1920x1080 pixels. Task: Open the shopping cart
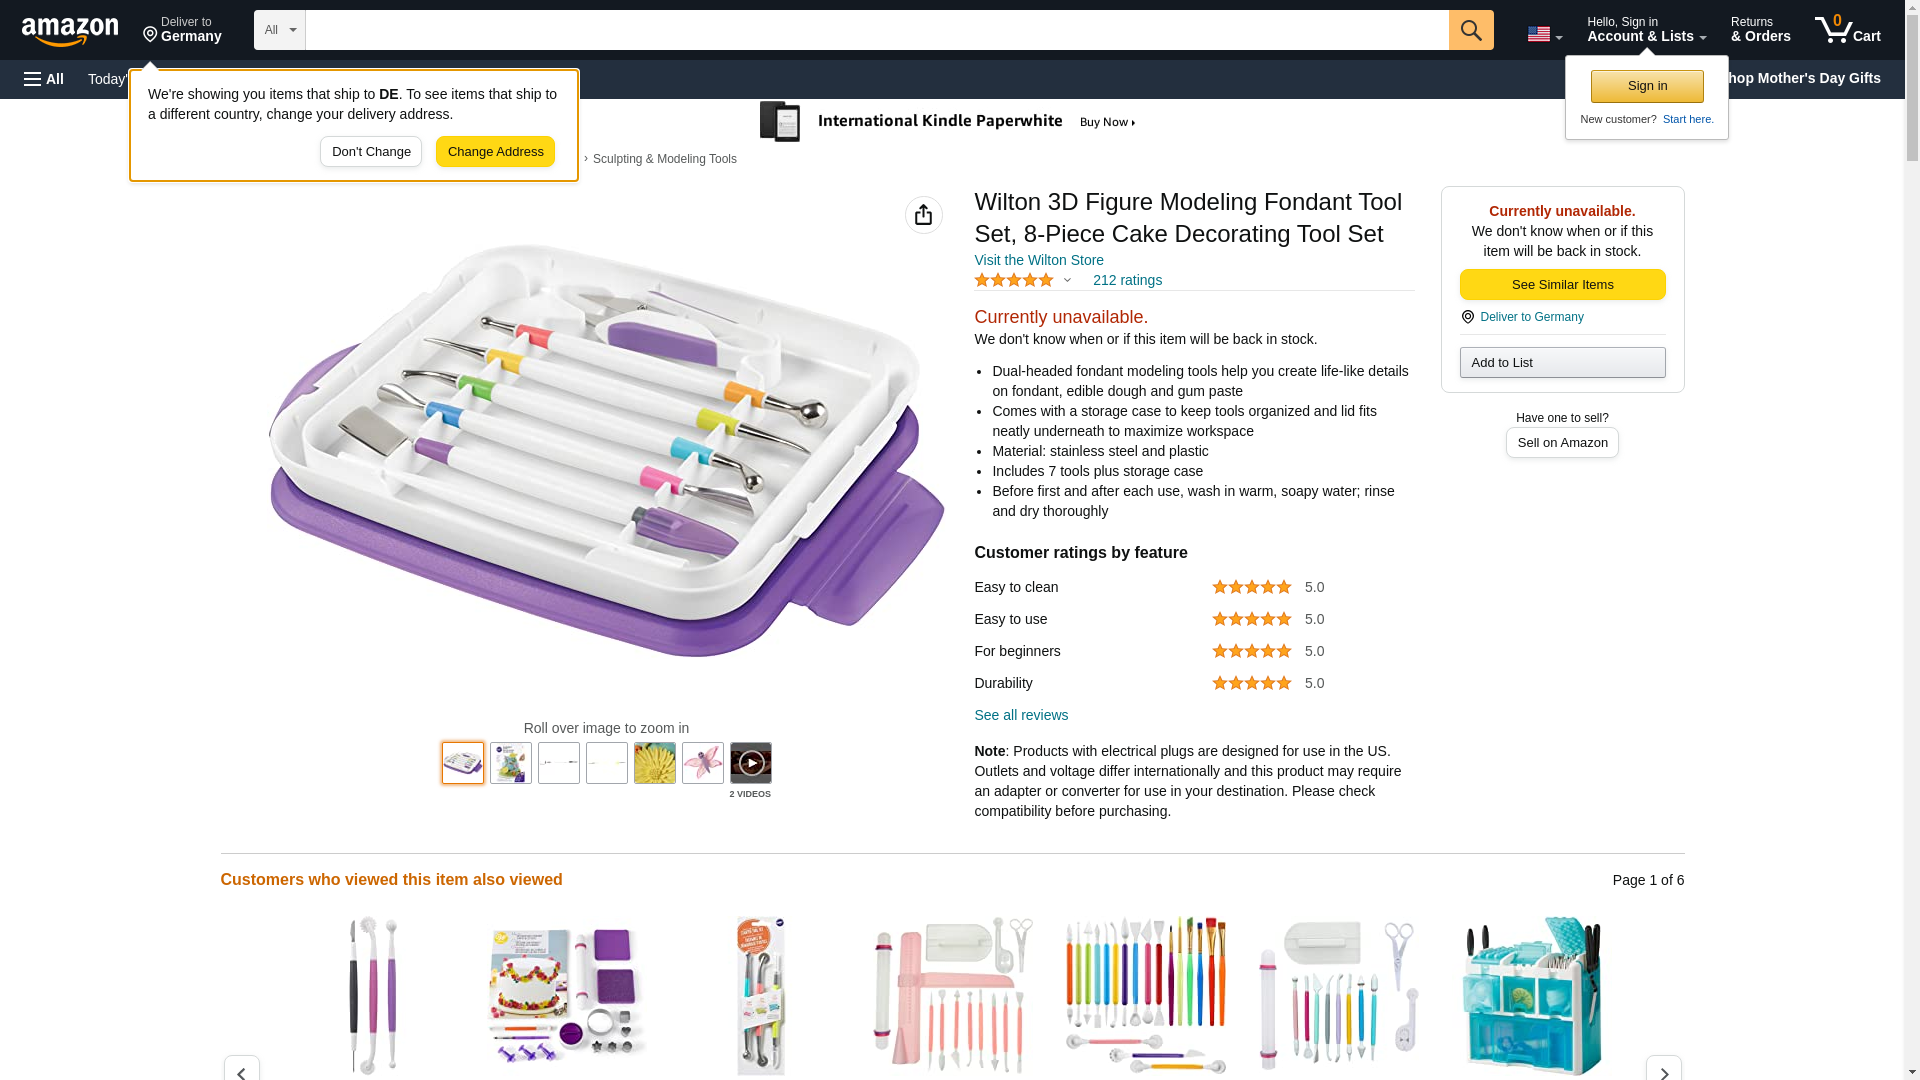(1847, 30)
